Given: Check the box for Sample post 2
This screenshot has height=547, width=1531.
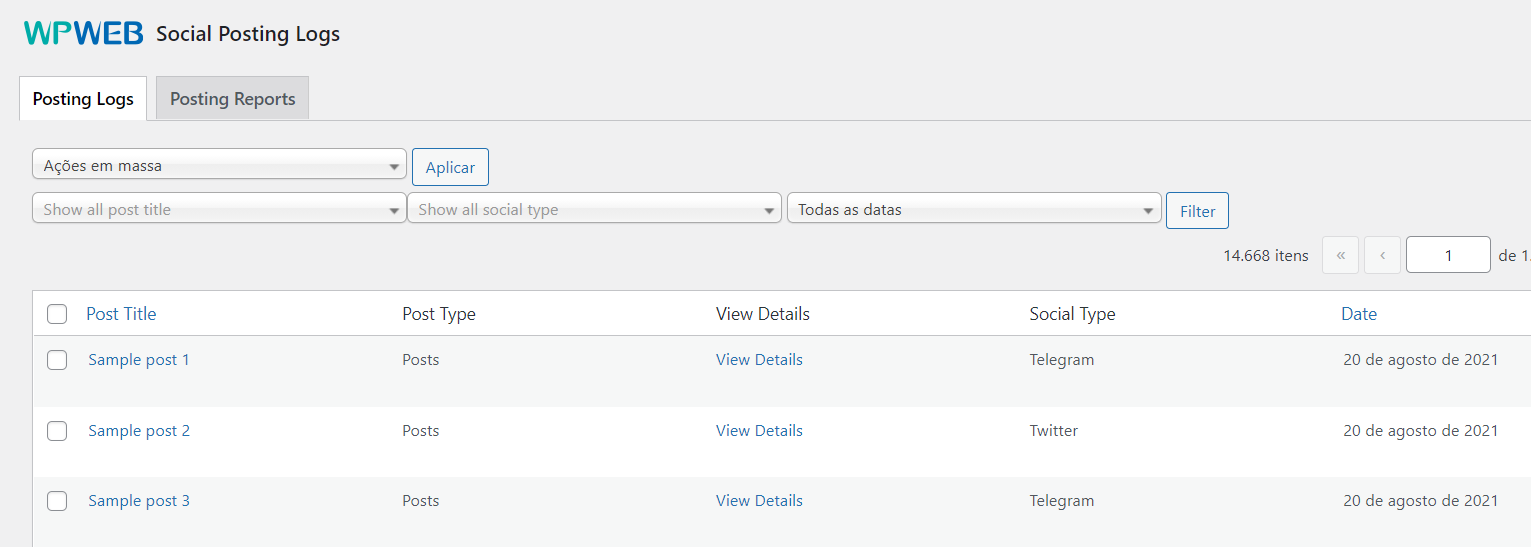Looking at the screenshot, I should point(57,431).
